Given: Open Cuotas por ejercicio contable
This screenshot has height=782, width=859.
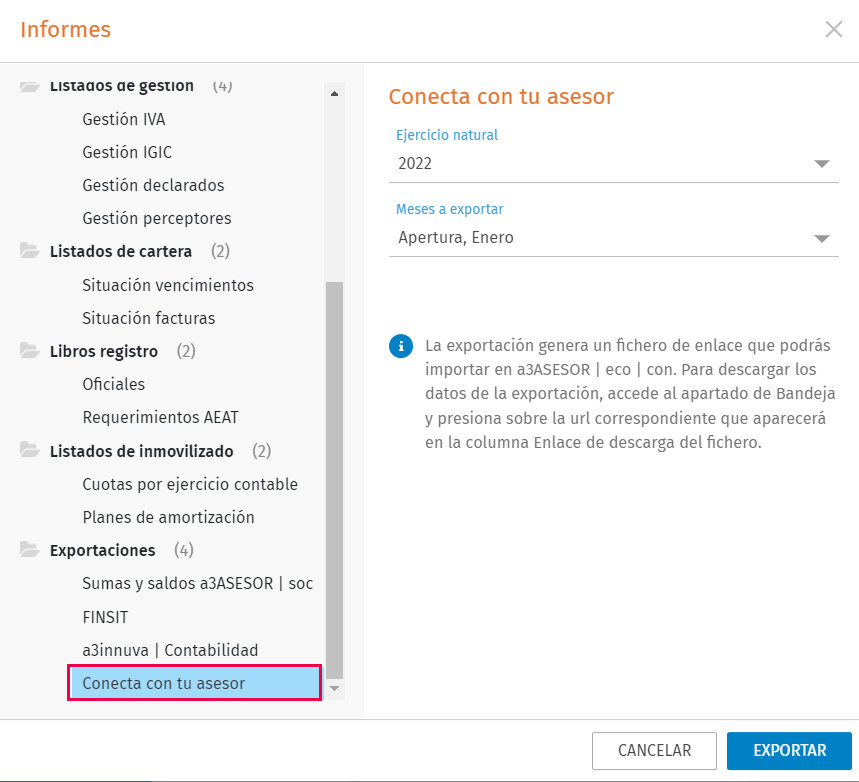Looking at the screenshot, I should (x=190, y=484).
